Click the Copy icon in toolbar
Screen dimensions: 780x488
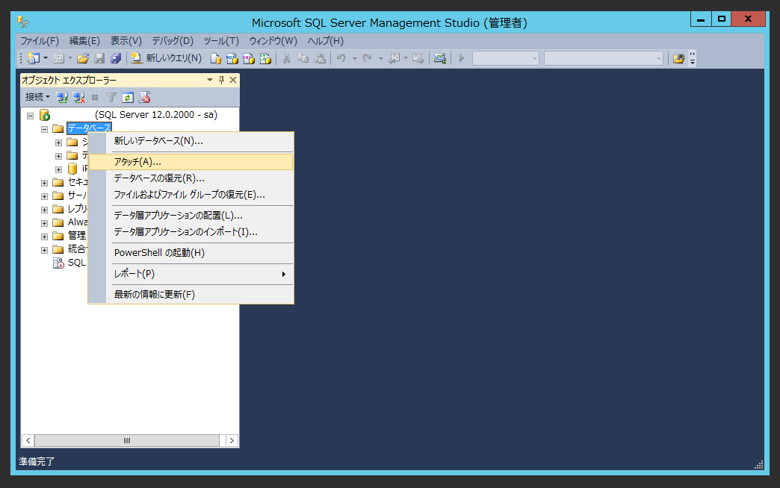tap(303, 59)
